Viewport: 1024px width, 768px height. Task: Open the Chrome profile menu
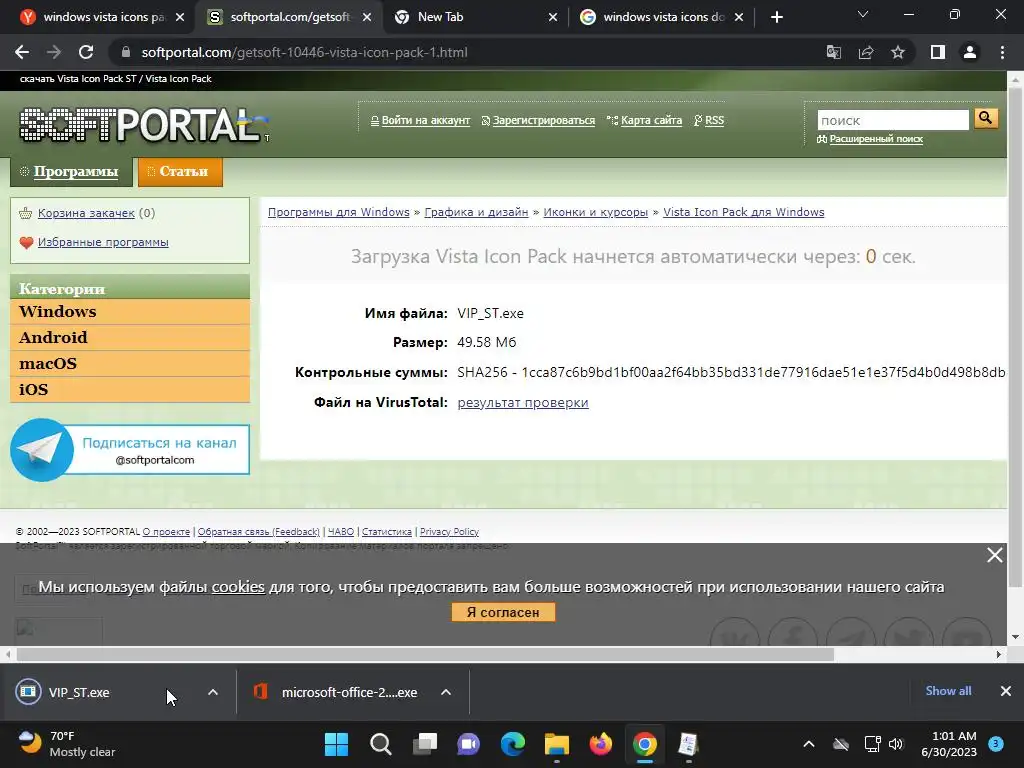970,52
